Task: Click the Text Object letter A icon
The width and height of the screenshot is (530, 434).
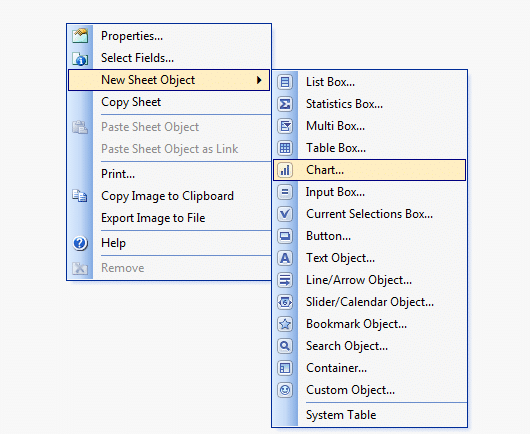Action: pyautogui.click(x=285, y=258)
